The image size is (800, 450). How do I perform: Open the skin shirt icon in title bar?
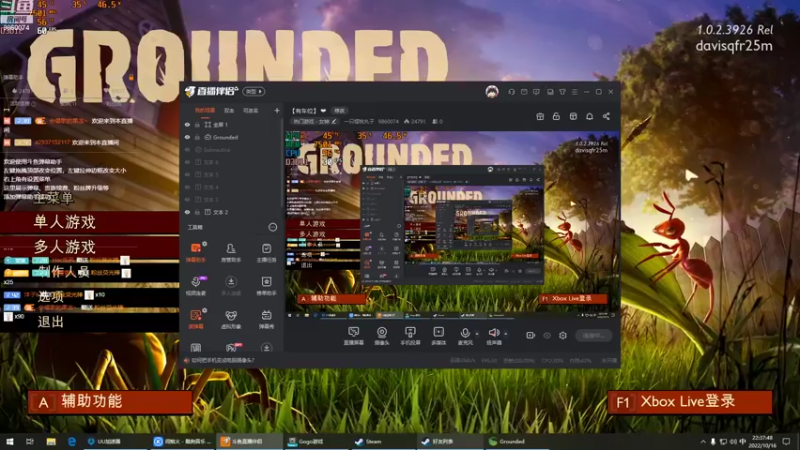562,92
